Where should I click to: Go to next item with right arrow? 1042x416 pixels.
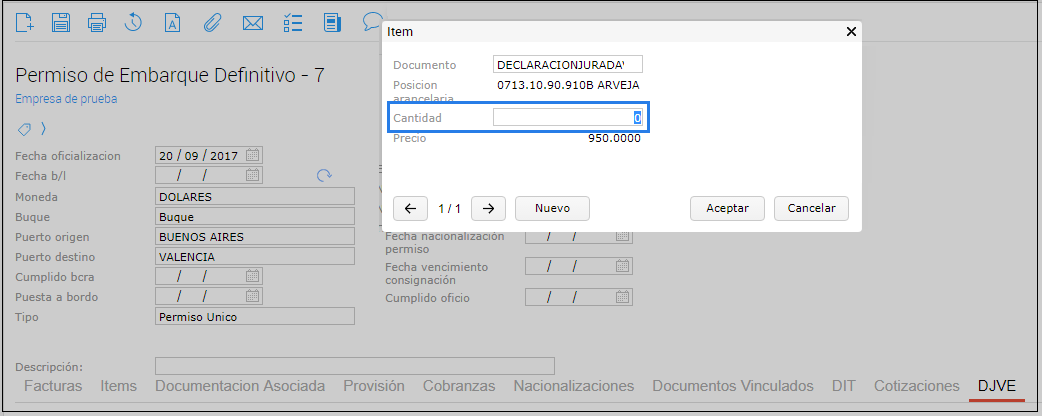(x=487, y=208)
